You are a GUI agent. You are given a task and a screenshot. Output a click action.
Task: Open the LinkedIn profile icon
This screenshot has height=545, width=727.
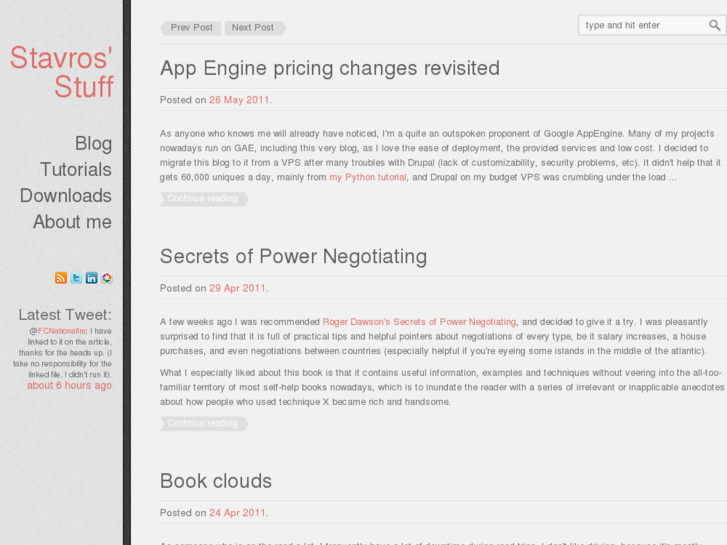[91, 278]
